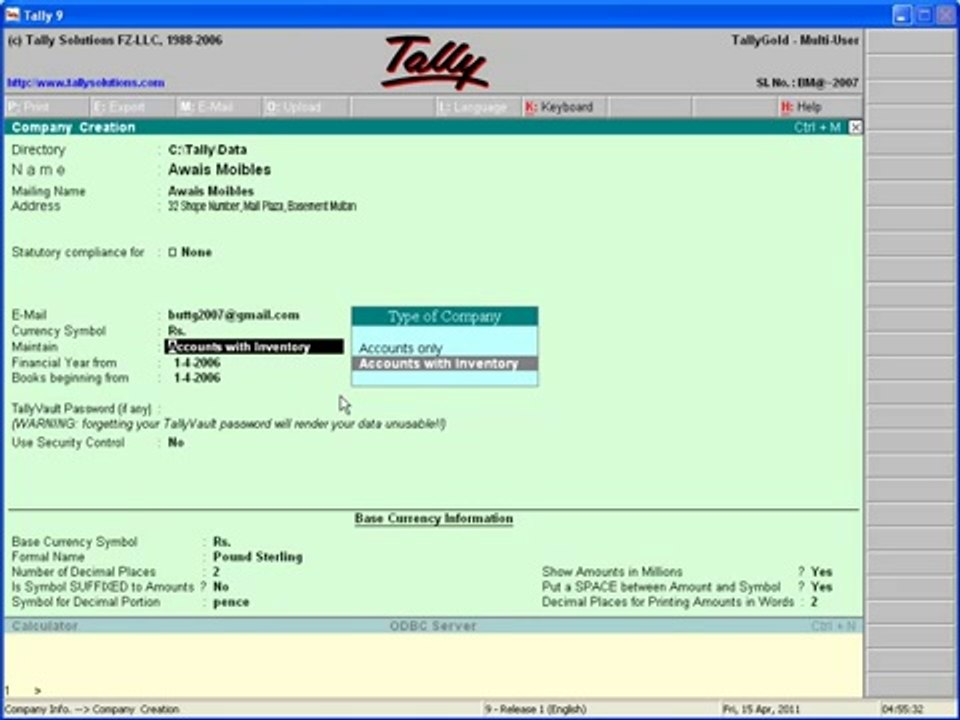Screen dimensions: 960x720
Task: Click the status bar clock time
Action: (x=902, y=710)
